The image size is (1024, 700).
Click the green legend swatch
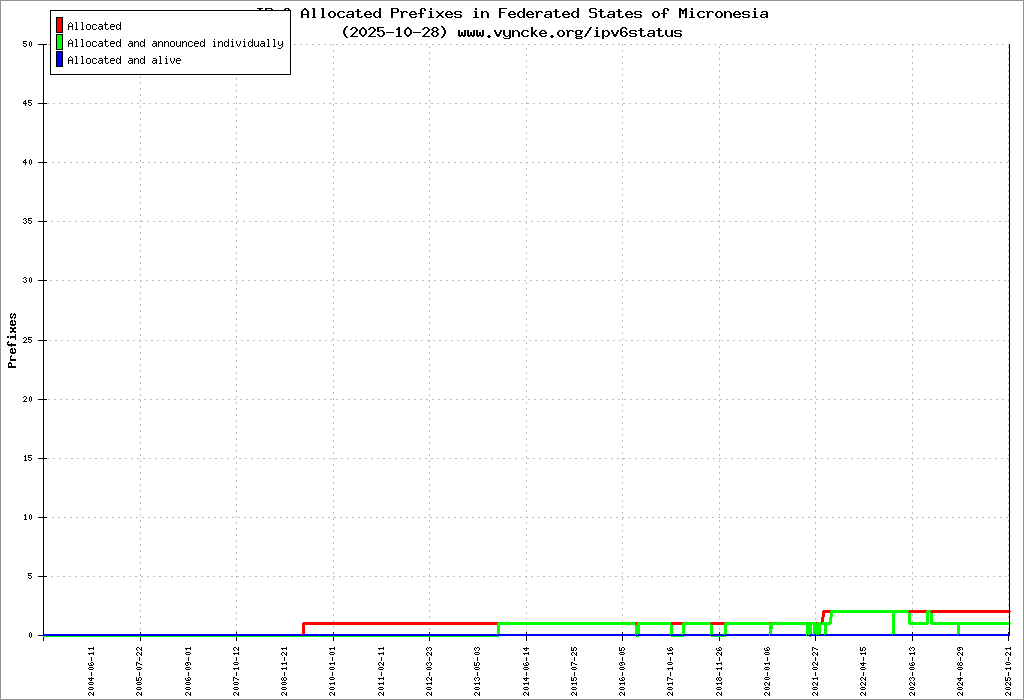(59, 43)
